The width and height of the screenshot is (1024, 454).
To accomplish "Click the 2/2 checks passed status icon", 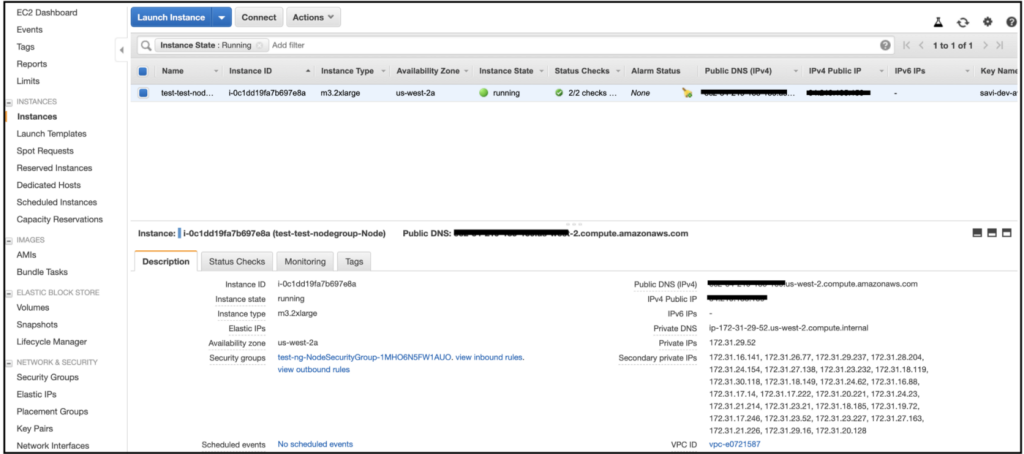I will coord(559,93).
